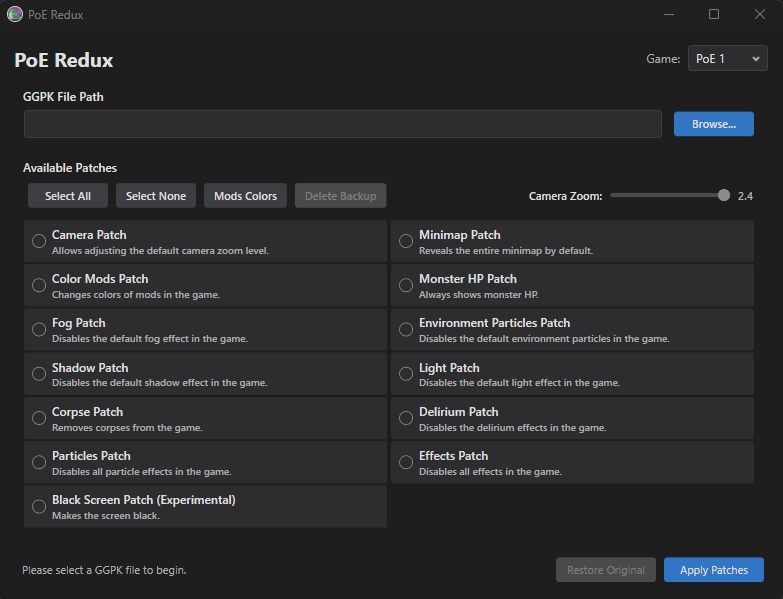This screenshot has height=599, width=783.
Task: Click the Camera Zoom value 2.4
Action: pyautogui.click(x=745, y=196)
